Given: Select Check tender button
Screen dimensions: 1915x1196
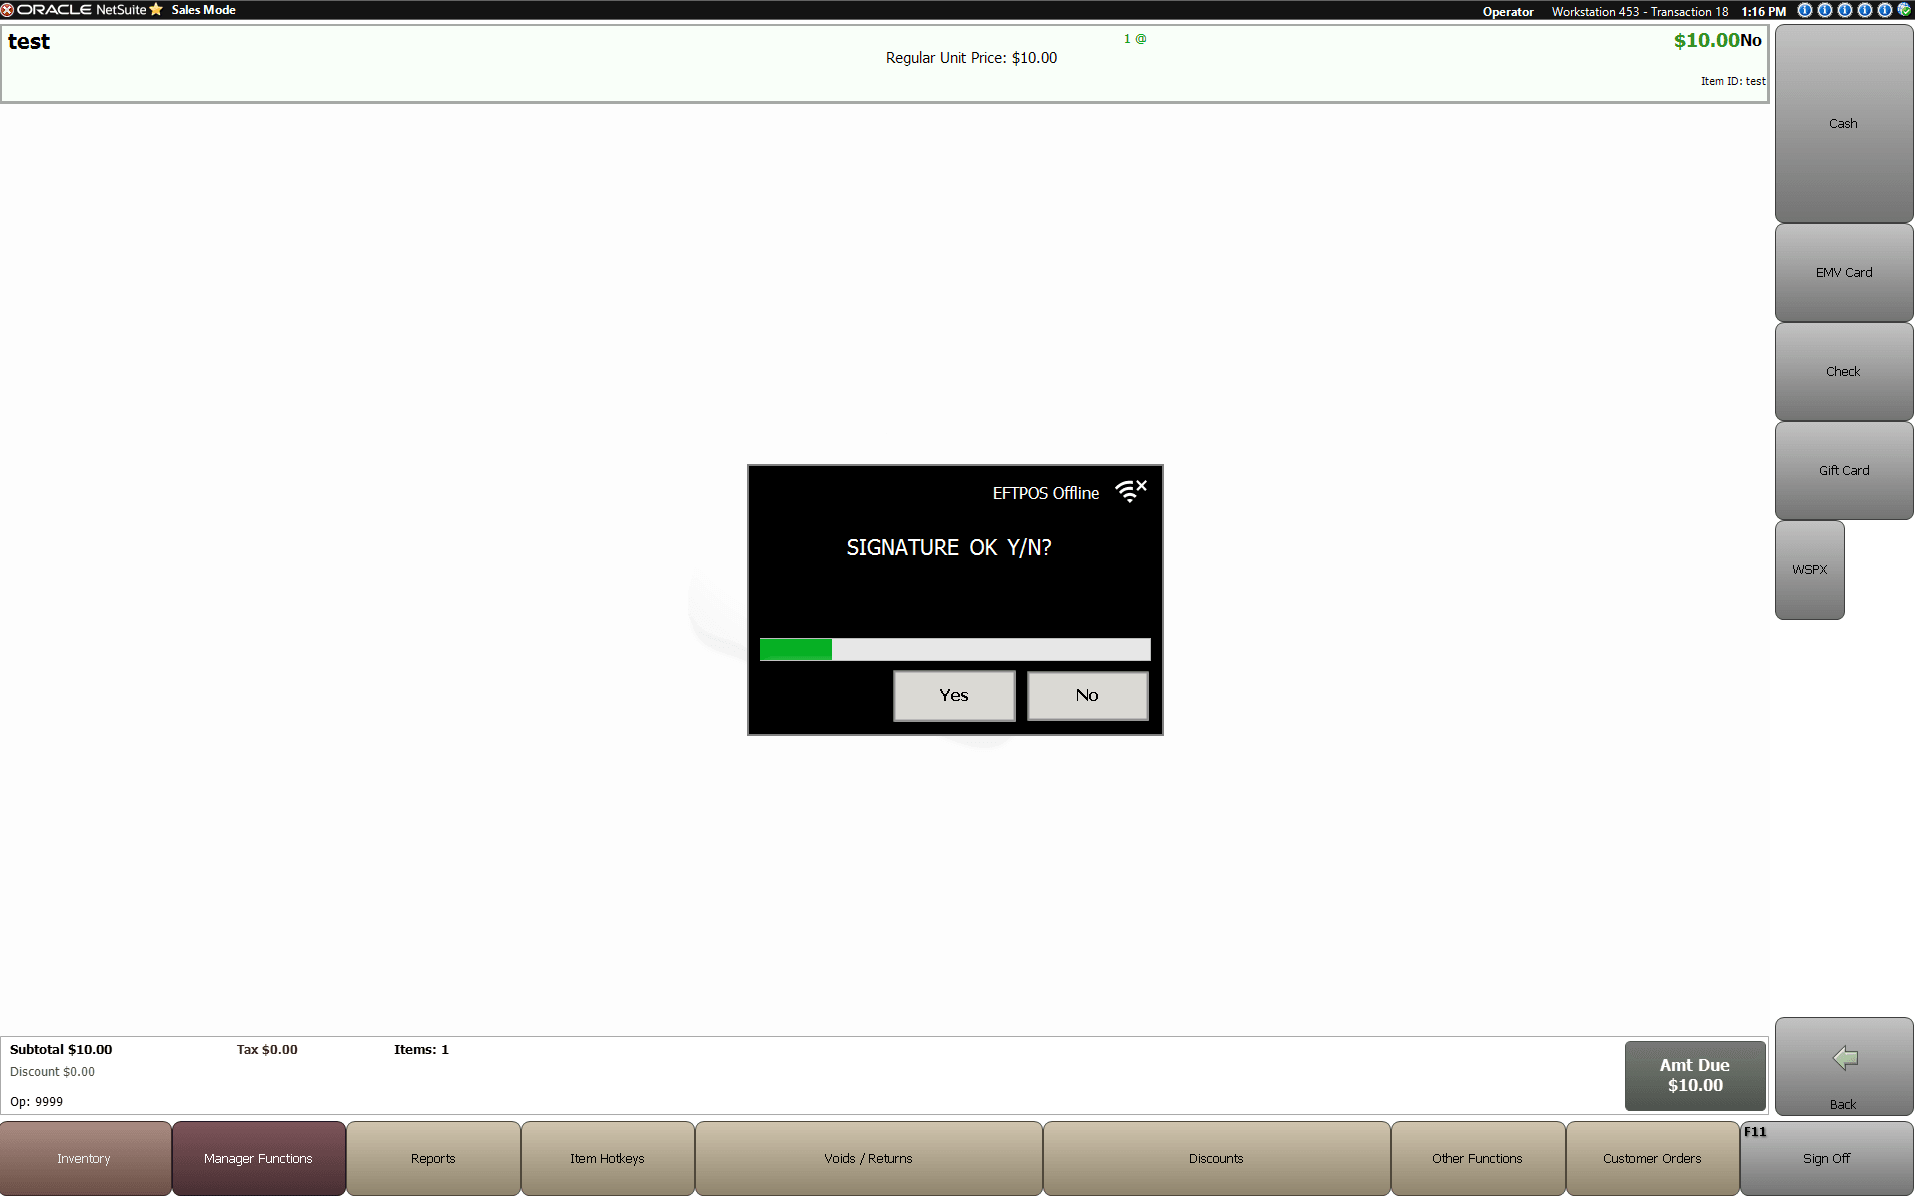Looking at the screenshot, I should (x=1844, y=371).
